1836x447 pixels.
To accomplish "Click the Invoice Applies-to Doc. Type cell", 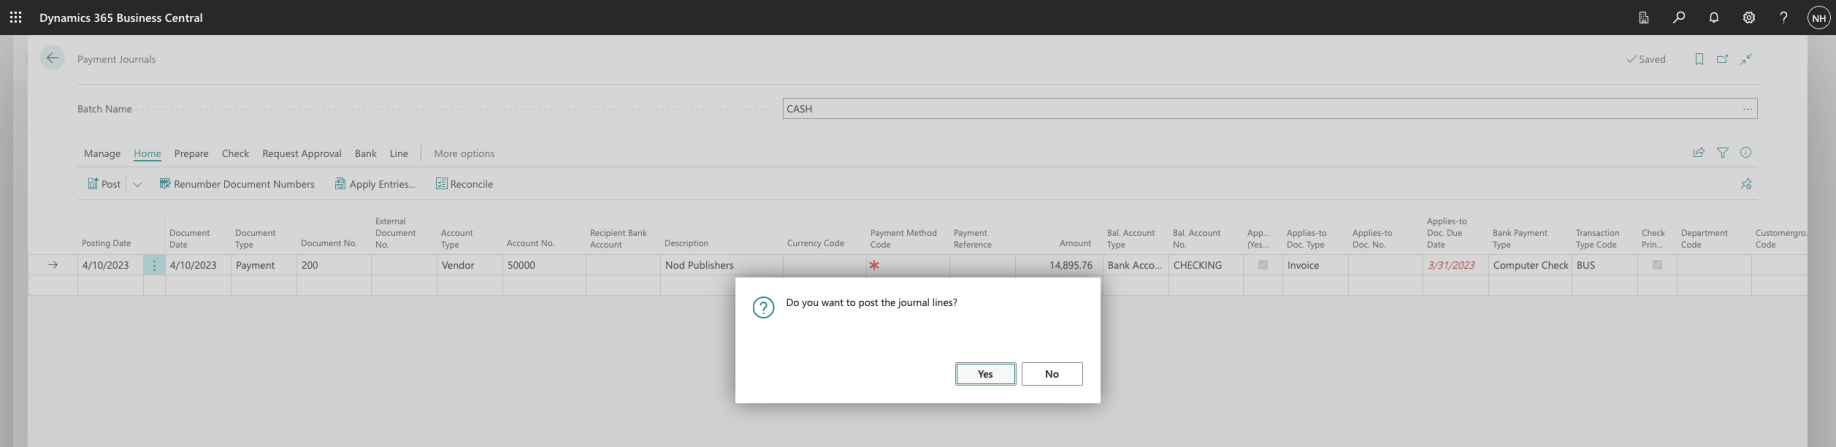I will click(x=1315, y=265).
